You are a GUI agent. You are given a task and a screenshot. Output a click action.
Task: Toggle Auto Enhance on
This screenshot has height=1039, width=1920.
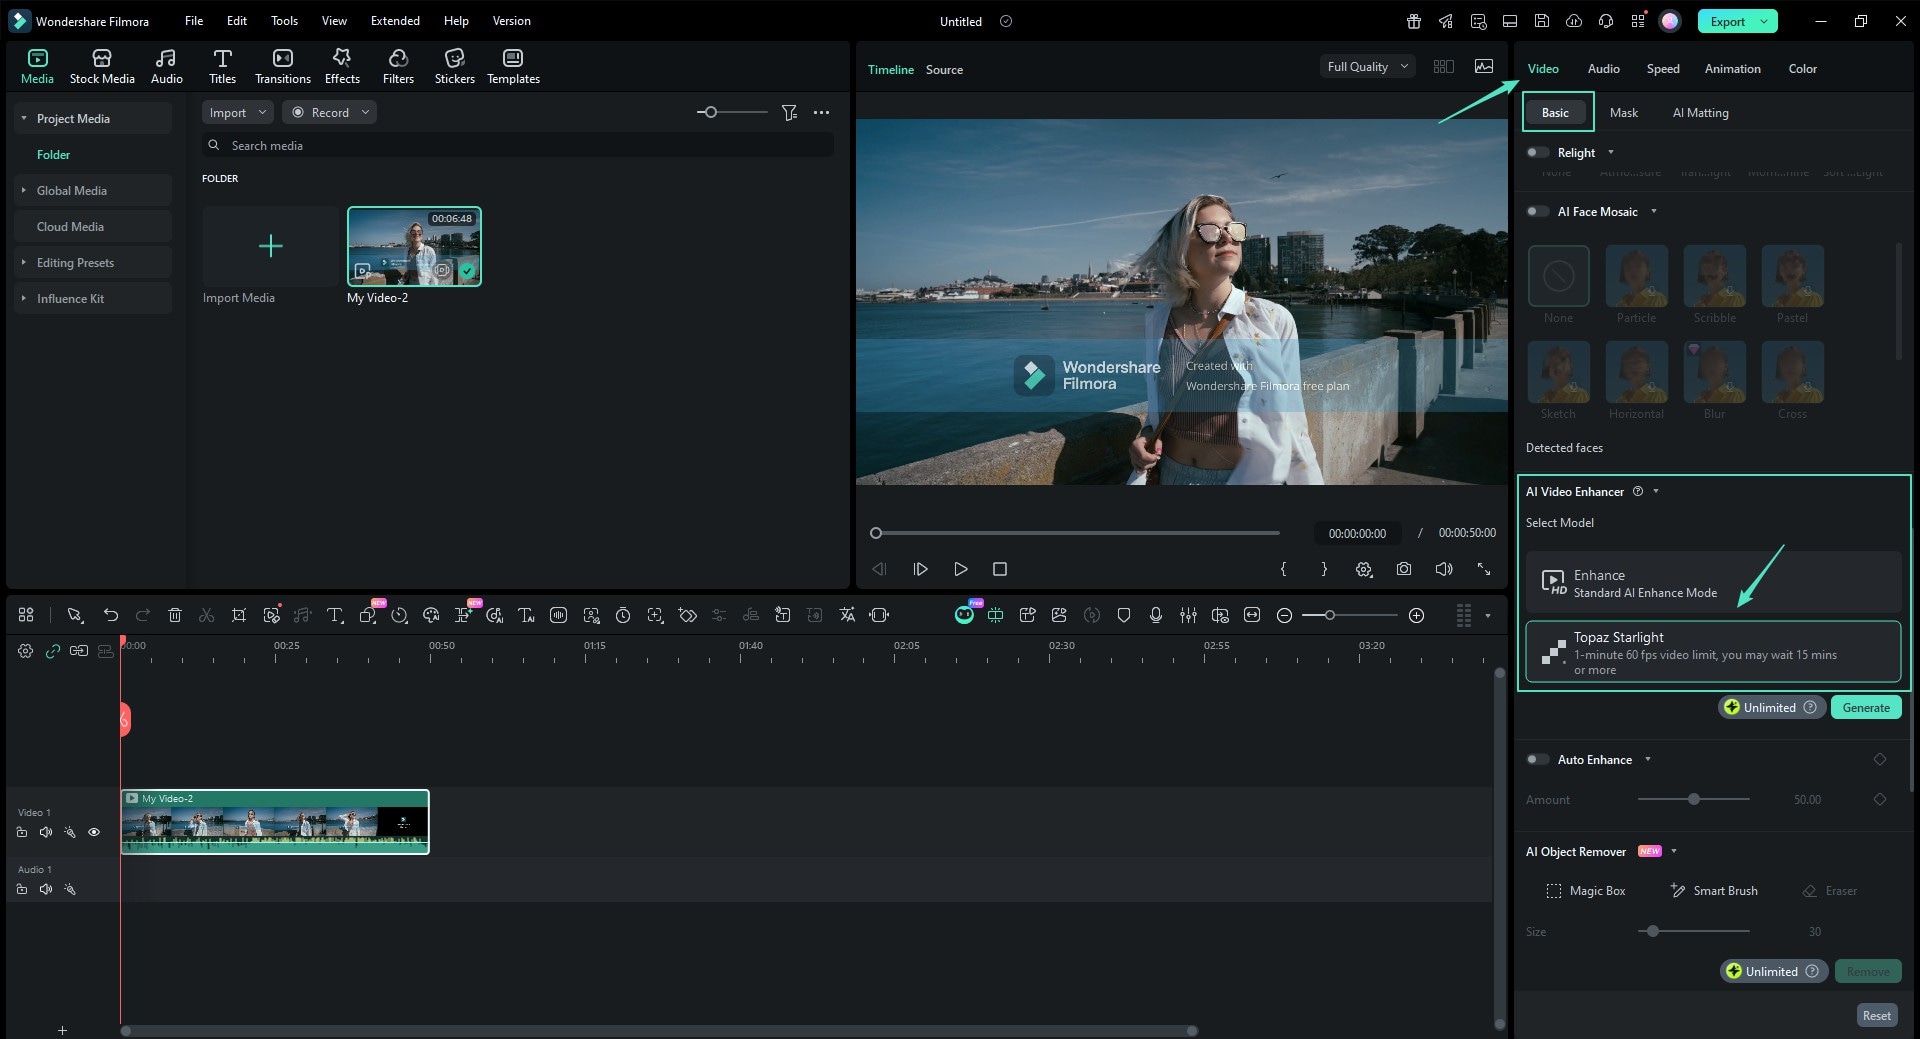pos(1539,759)
